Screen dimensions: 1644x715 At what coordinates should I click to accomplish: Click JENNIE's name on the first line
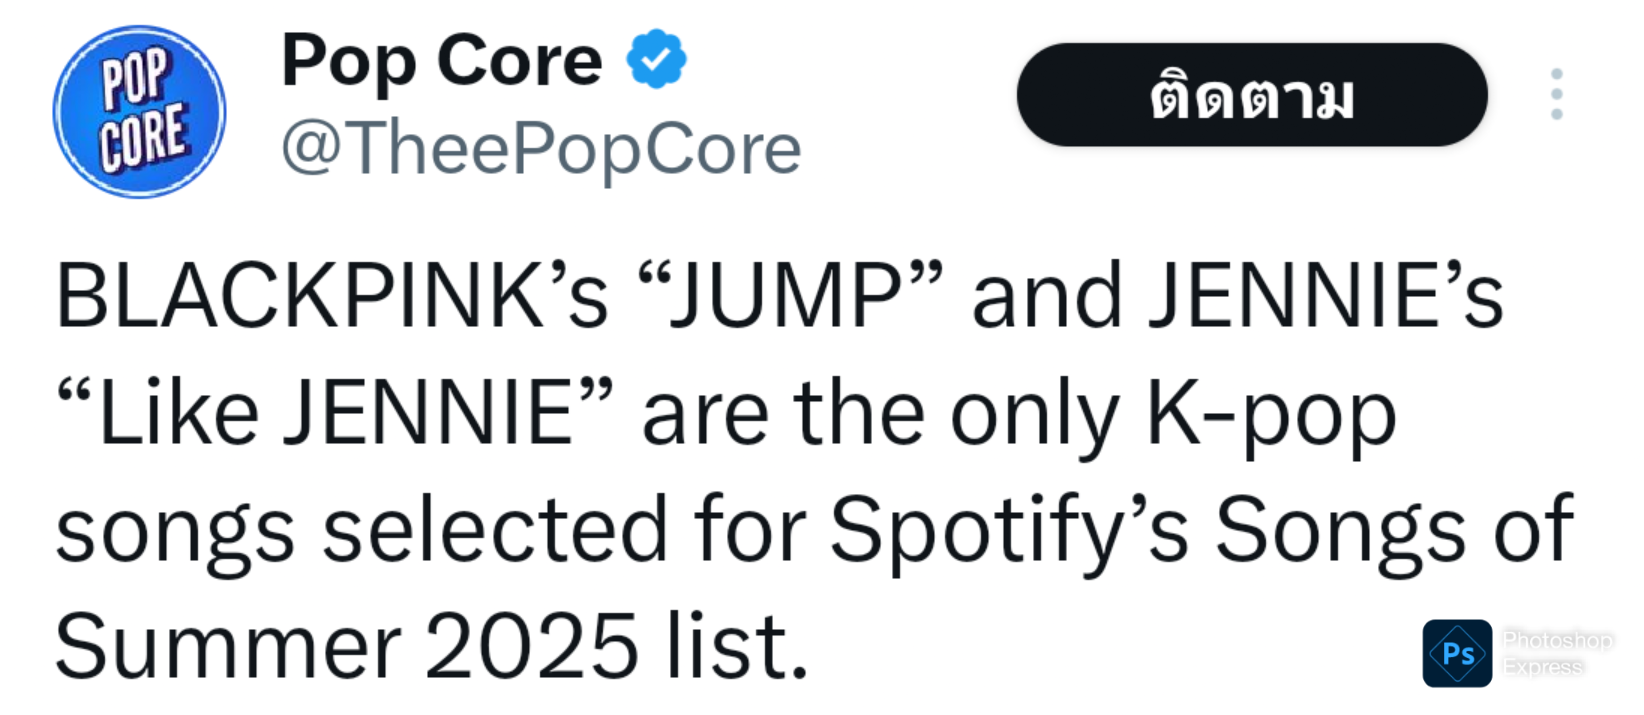tap(1326, 296)
